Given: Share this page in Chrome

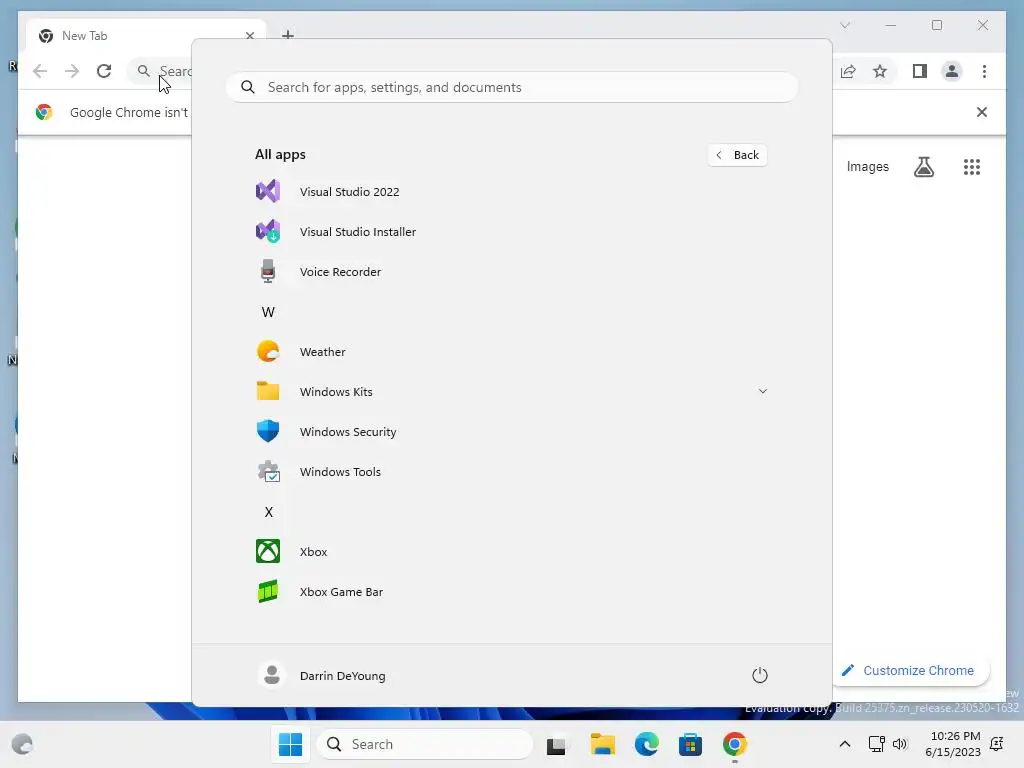Looking at the screenshot, I should click(848, 71).
